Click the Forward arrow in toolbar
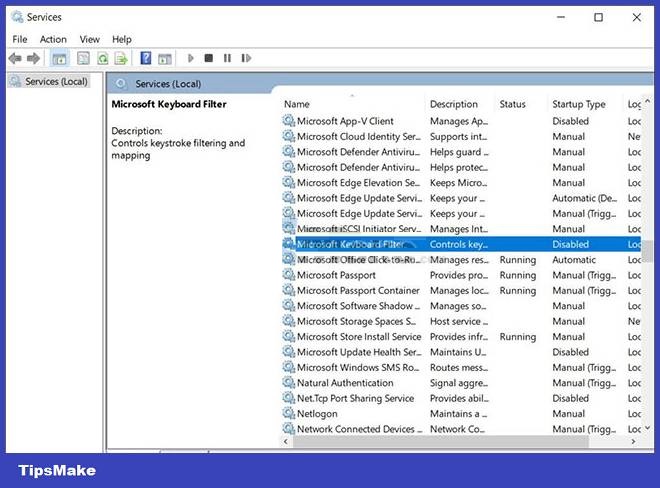 tap(33, 59)
